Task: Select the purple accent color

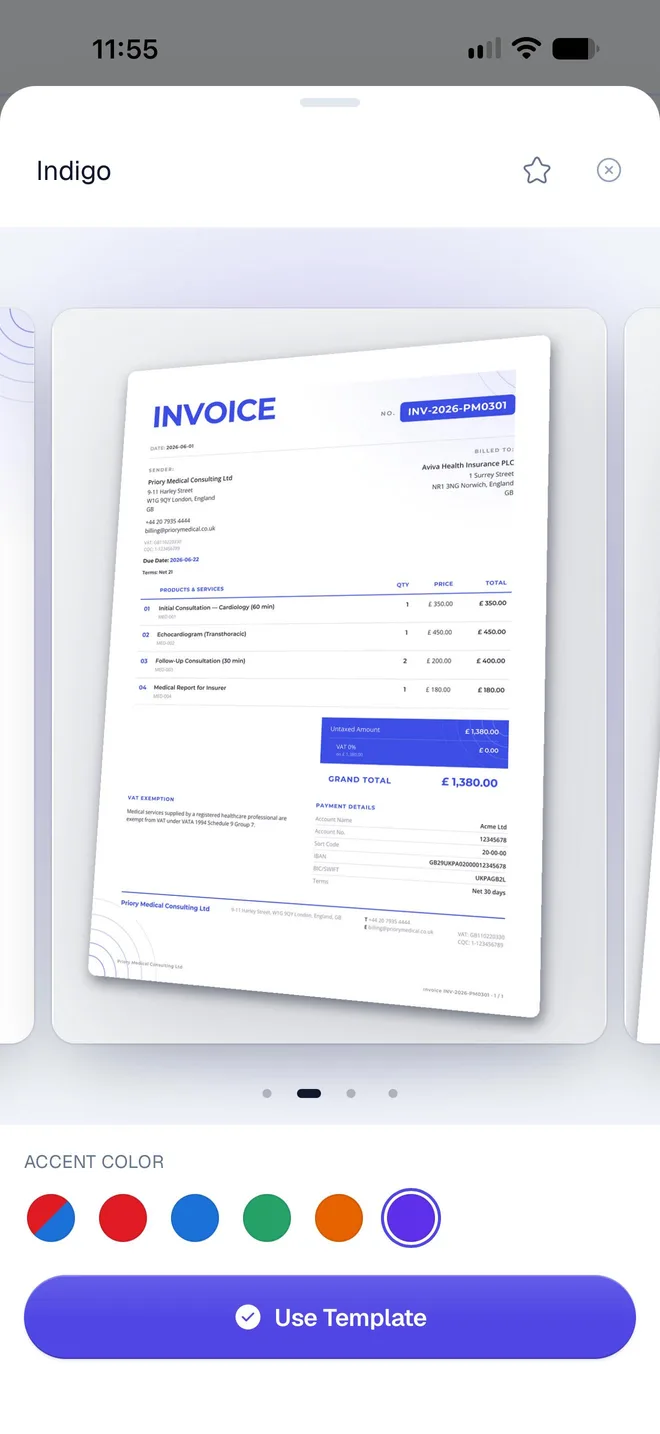Action: tap(411, 1218)
